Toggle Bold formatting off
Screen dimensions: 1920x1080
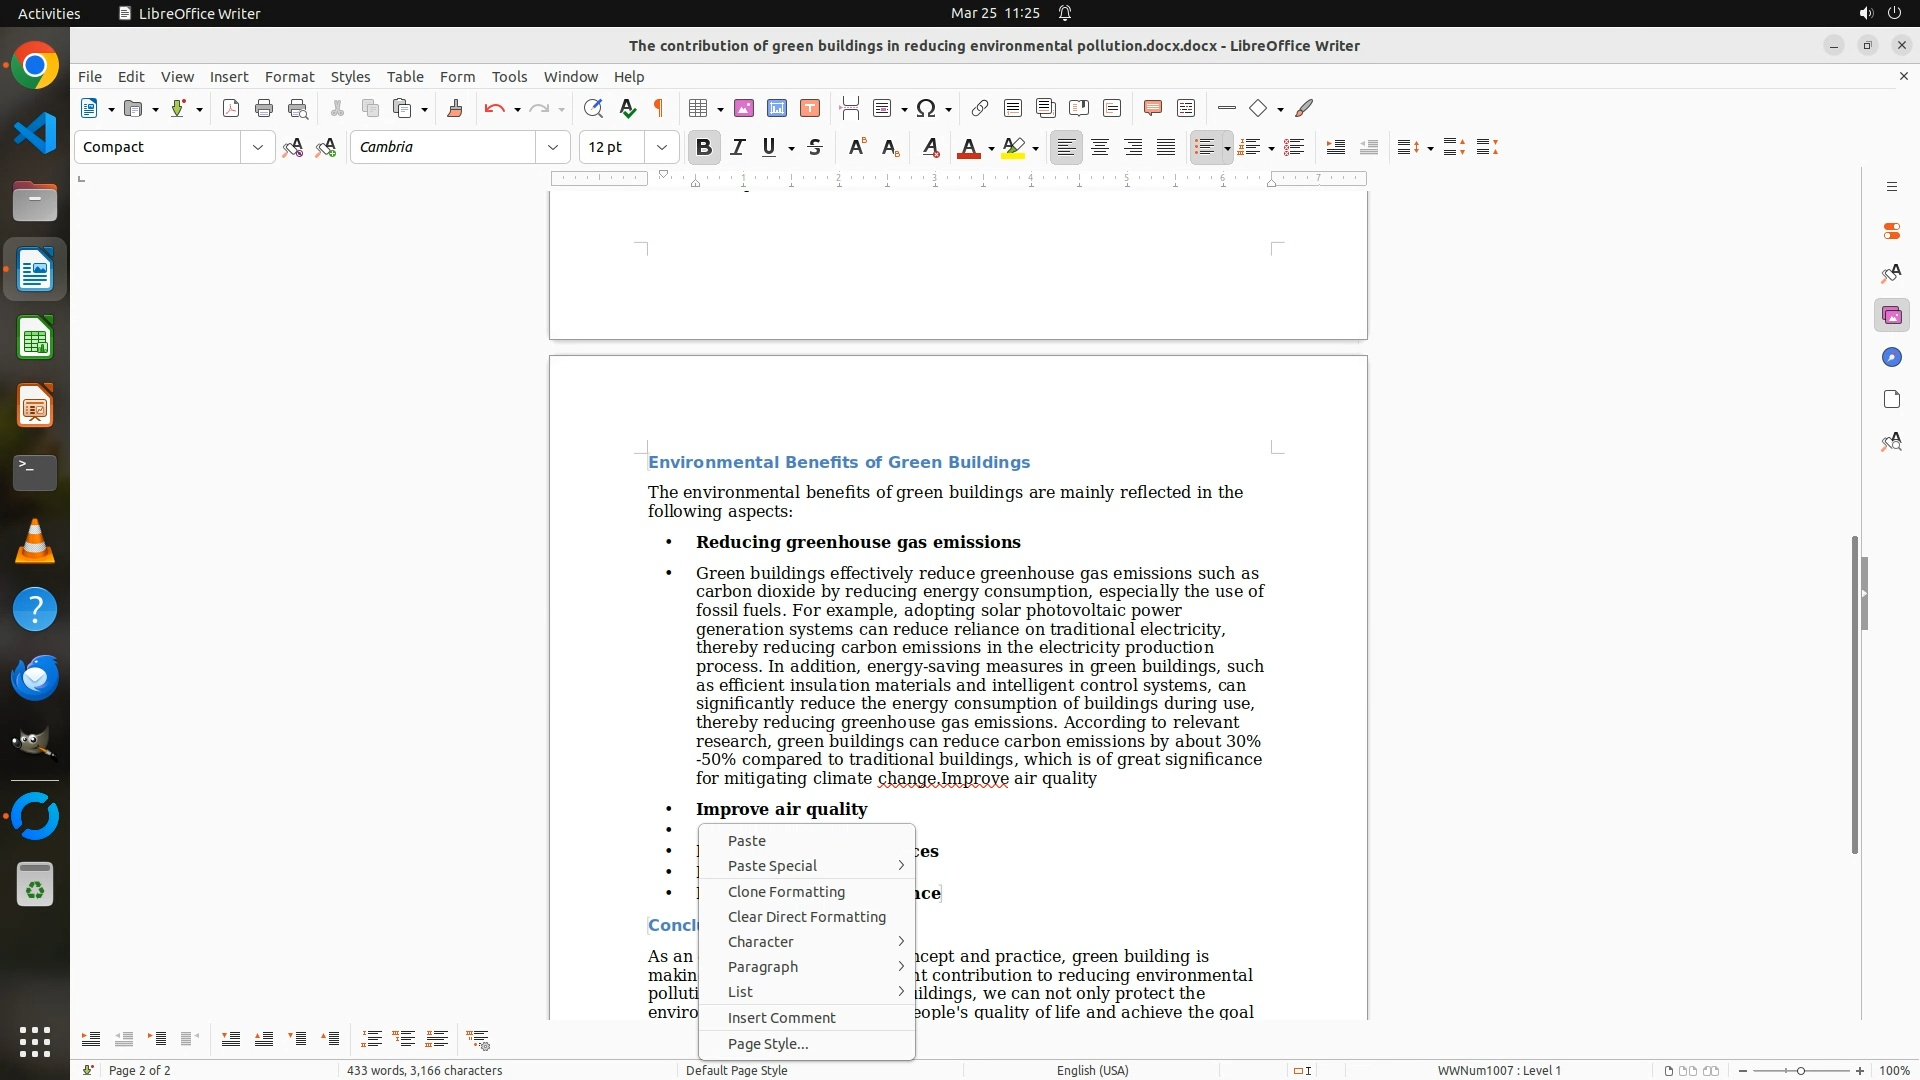click(x=704, y=147)
